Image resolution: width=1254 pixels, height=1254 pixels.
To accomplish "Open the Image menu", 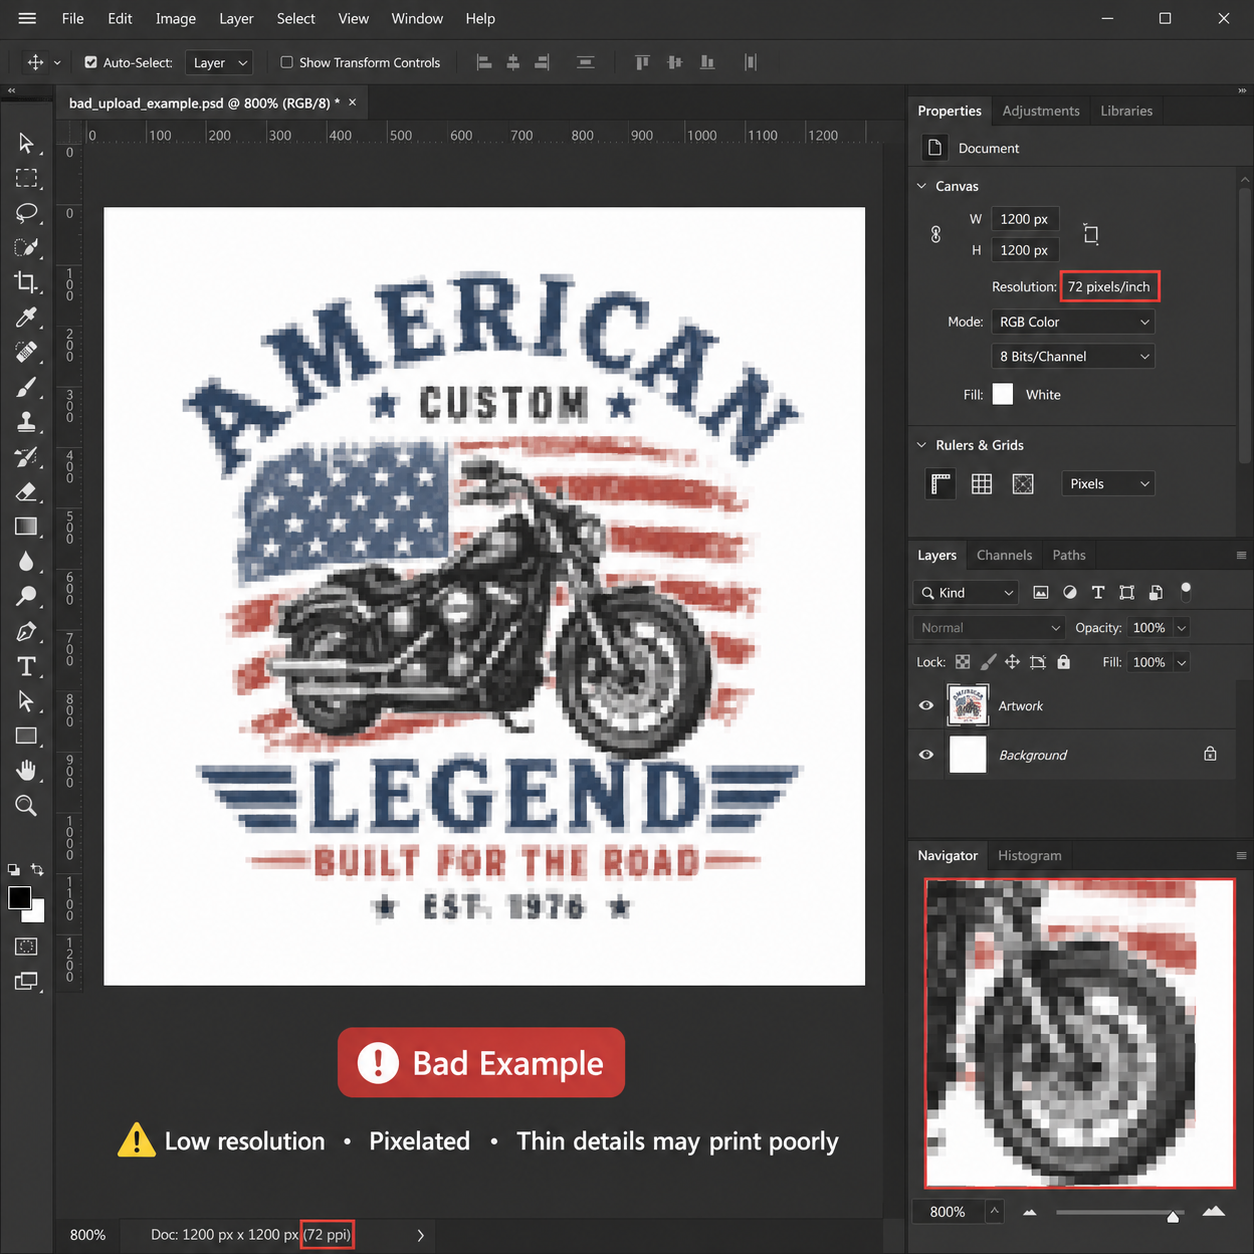I will (x=175, y=19).
